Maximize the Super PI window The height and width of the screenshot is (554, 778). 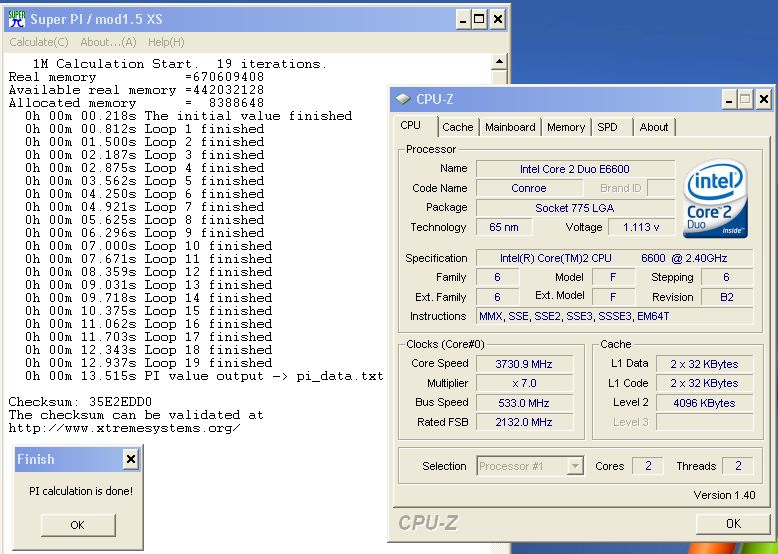pos(480,19)
